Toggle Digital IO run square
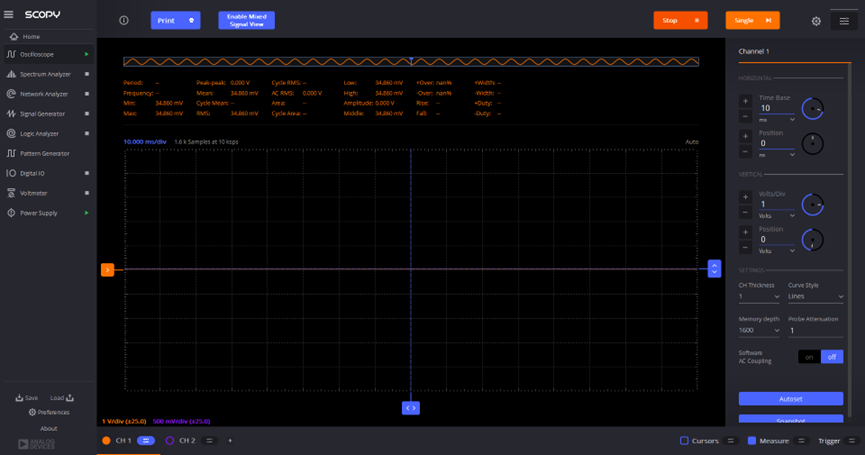The image size is (865, 455). coord(87,173)
